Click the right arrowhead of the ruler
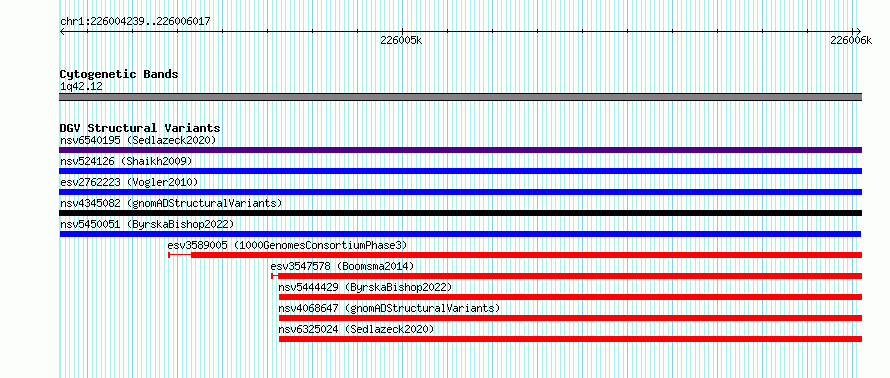The image size is (890, 378). coord(858,31)
